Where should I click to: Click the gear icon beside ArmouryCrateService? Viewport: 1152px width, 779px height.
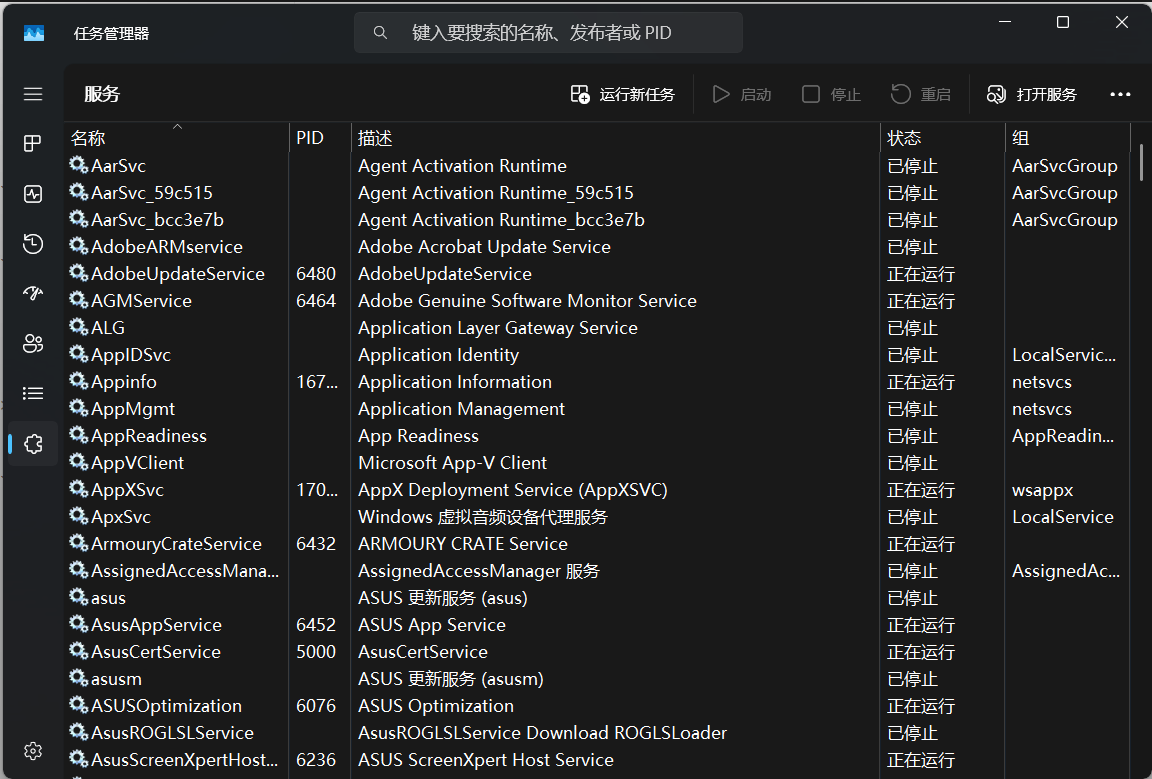coord(79,543)
